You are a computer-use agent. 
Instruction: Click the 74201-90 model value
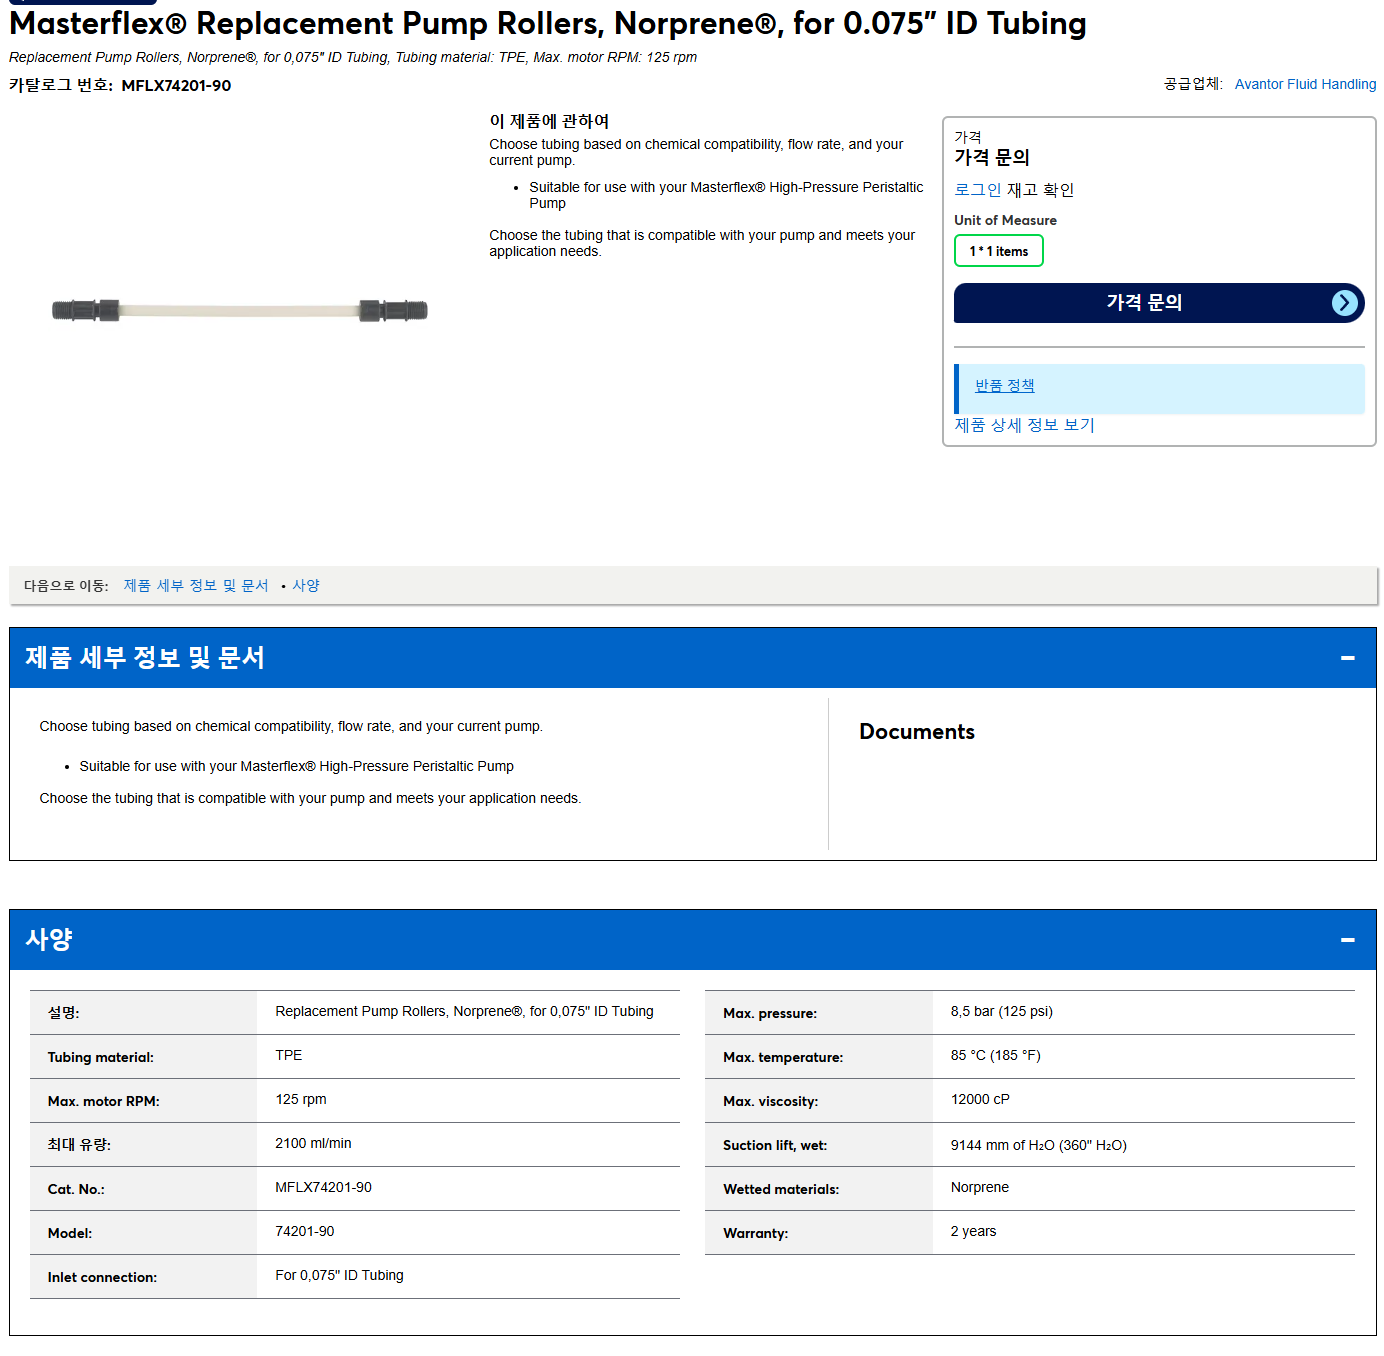click(305, 1232)
